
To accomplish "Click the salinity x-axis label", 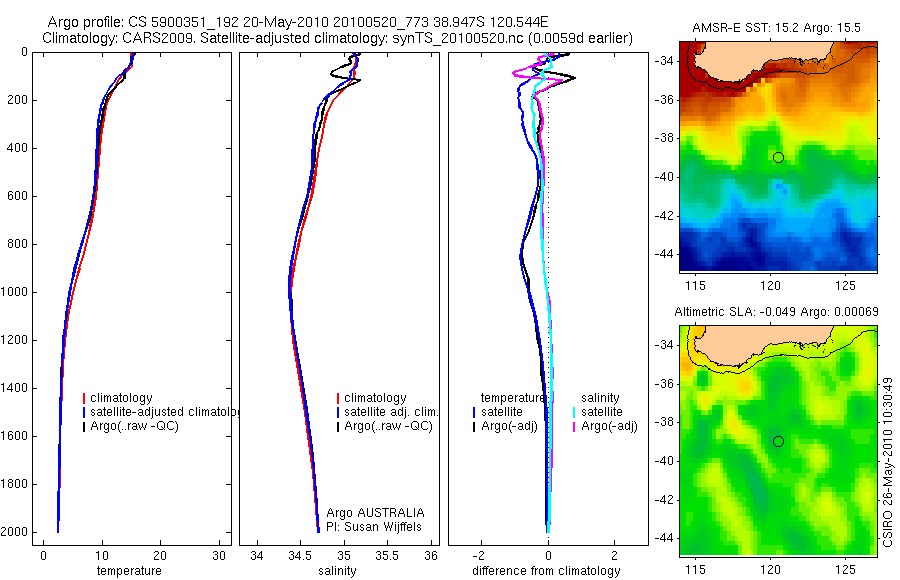I will coord(337,571).
